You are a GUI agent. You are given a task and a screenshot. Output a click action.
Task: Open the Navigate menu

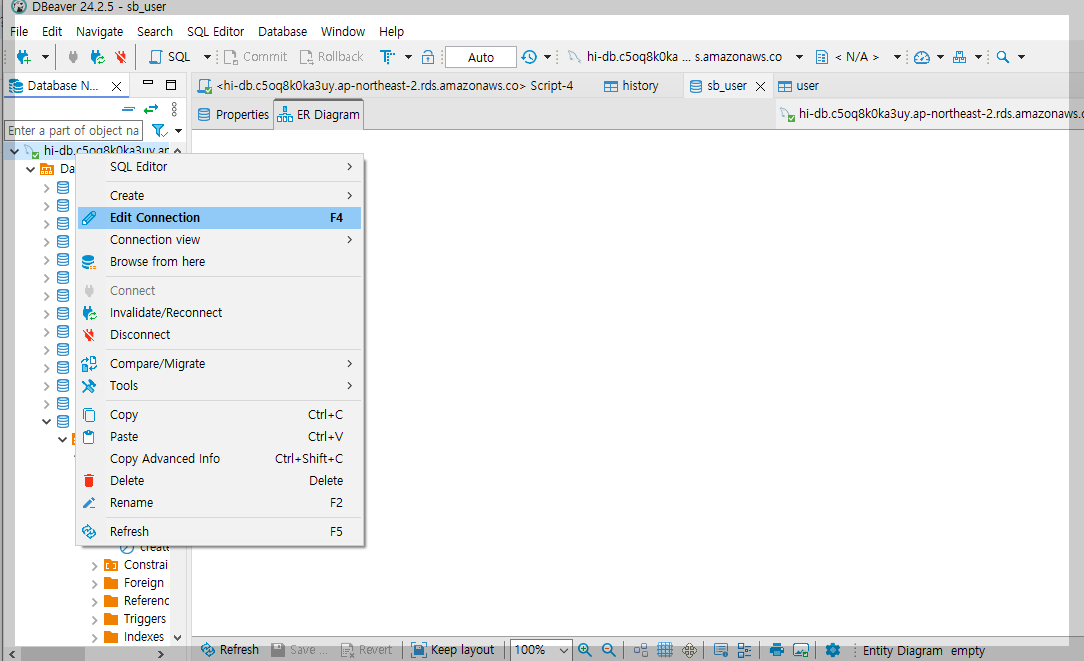click(x=100, y=32)
